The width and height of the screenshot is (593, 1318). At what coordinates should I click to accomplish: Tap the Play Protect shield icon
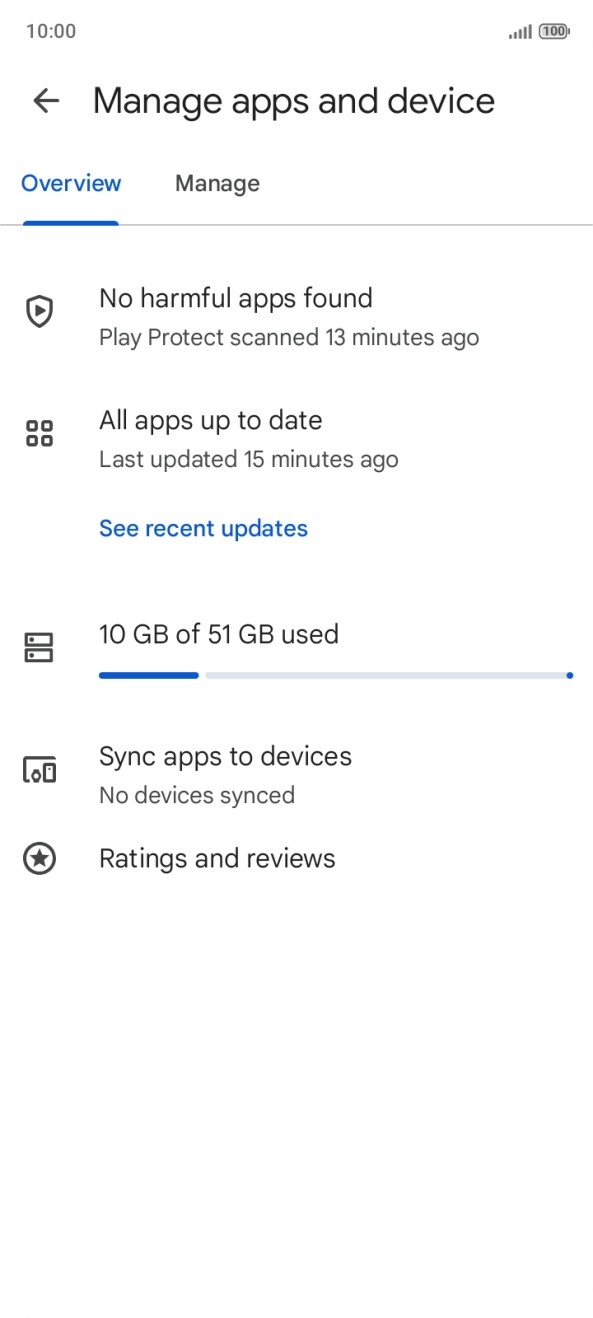[x=39, y=312]
